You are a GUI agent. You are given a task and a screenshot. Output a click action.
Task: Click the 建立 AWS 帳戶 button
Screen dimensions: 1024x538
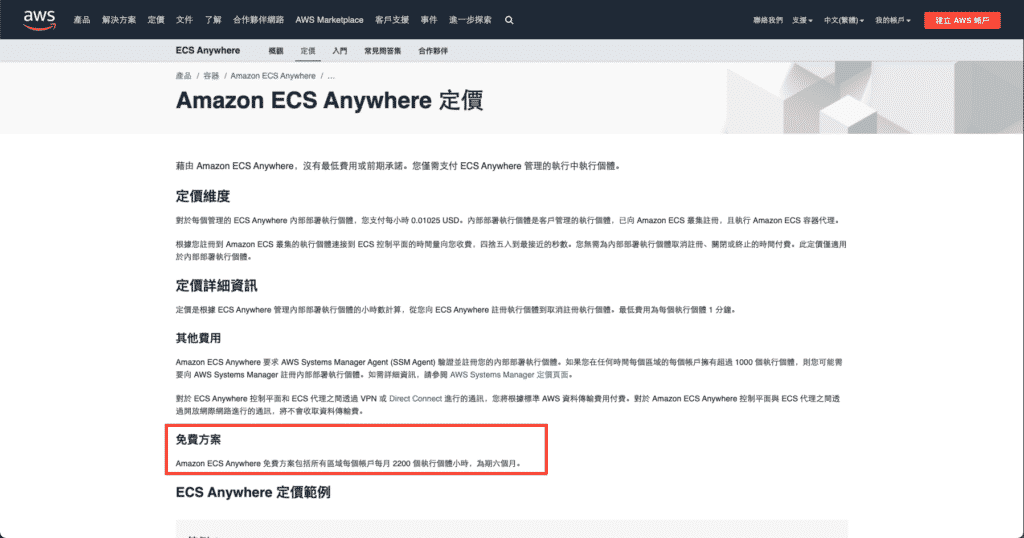[962, 20]
